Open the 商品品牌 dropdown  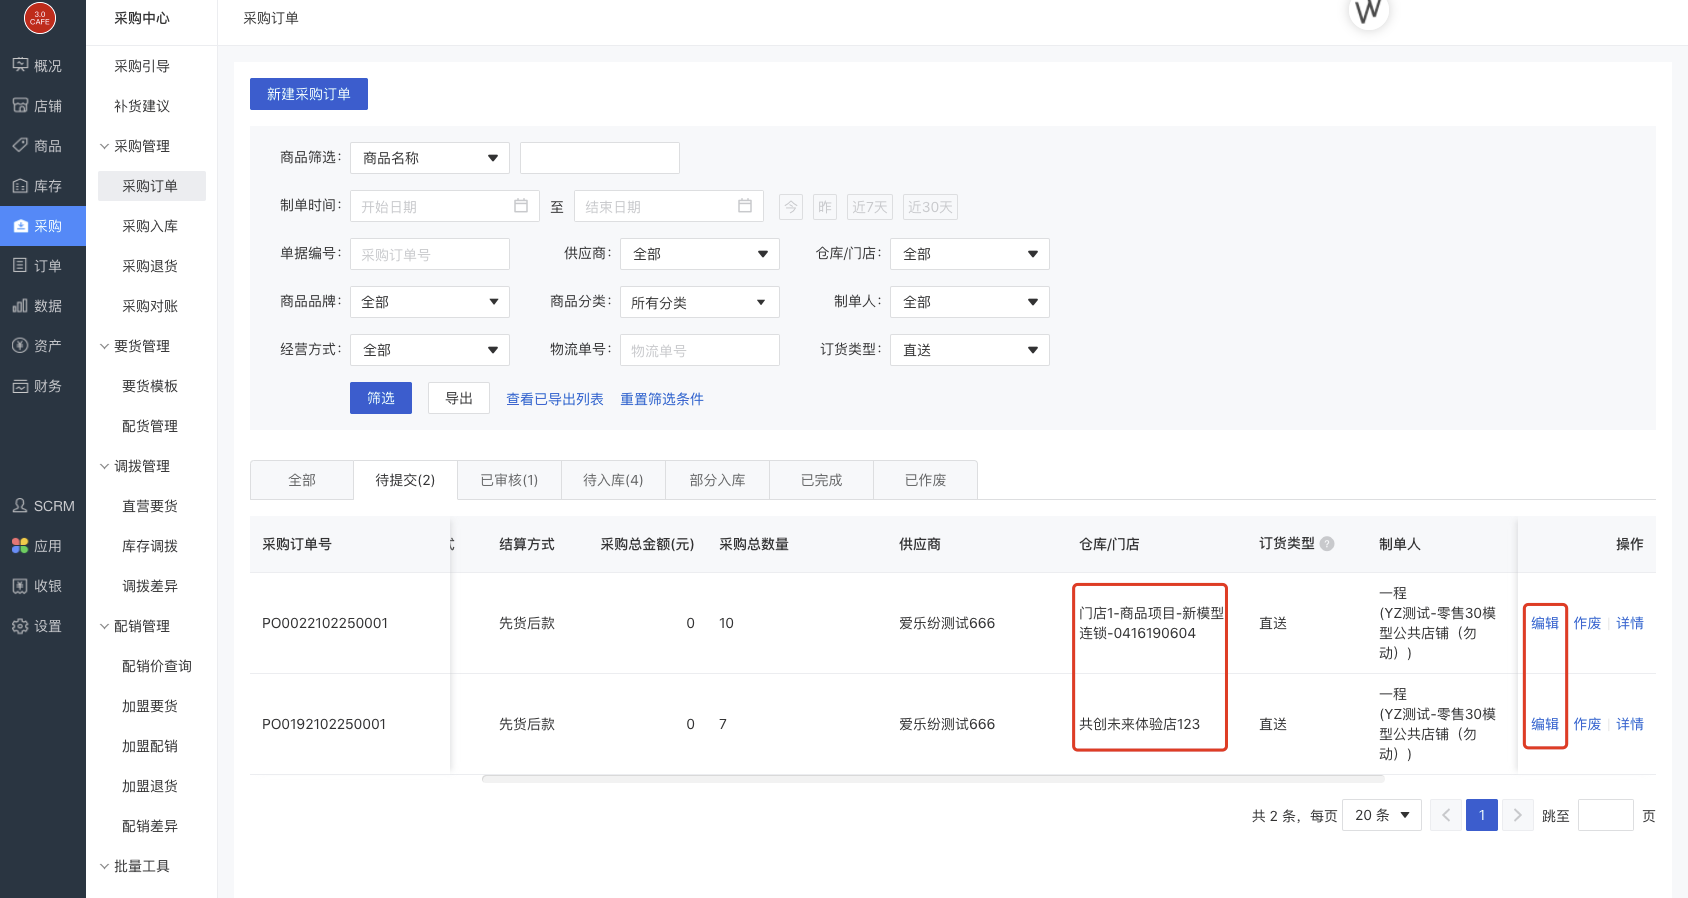(430, 302)
